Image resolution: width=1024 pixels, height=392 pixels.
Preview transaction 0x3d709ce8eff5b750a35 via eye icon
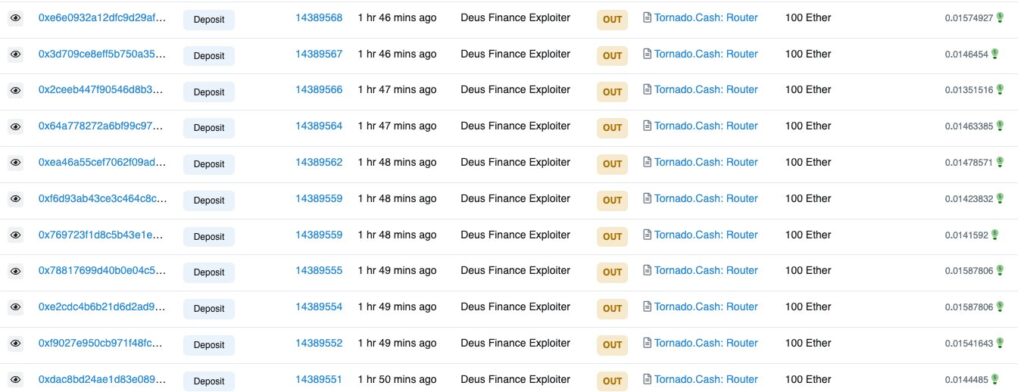click(16, 54)
